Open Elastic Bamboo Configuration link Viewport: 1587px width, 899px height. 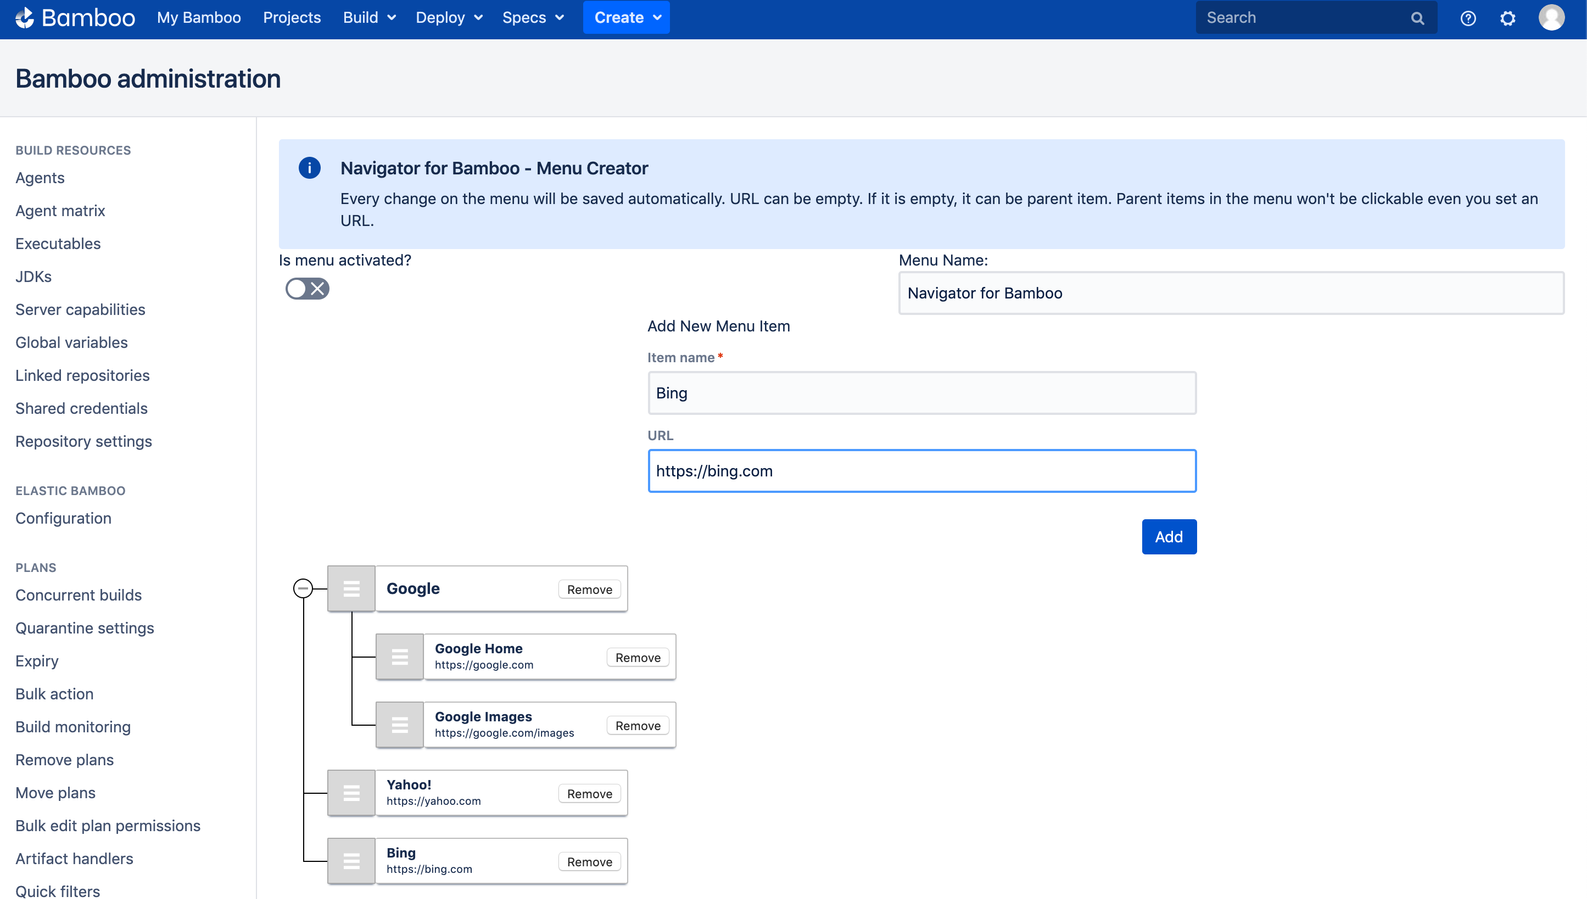63,519
